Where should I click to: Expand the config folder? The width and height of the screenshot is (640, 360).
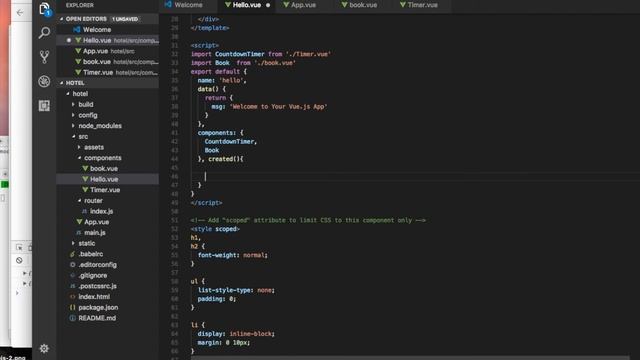(x=73, y=115)
